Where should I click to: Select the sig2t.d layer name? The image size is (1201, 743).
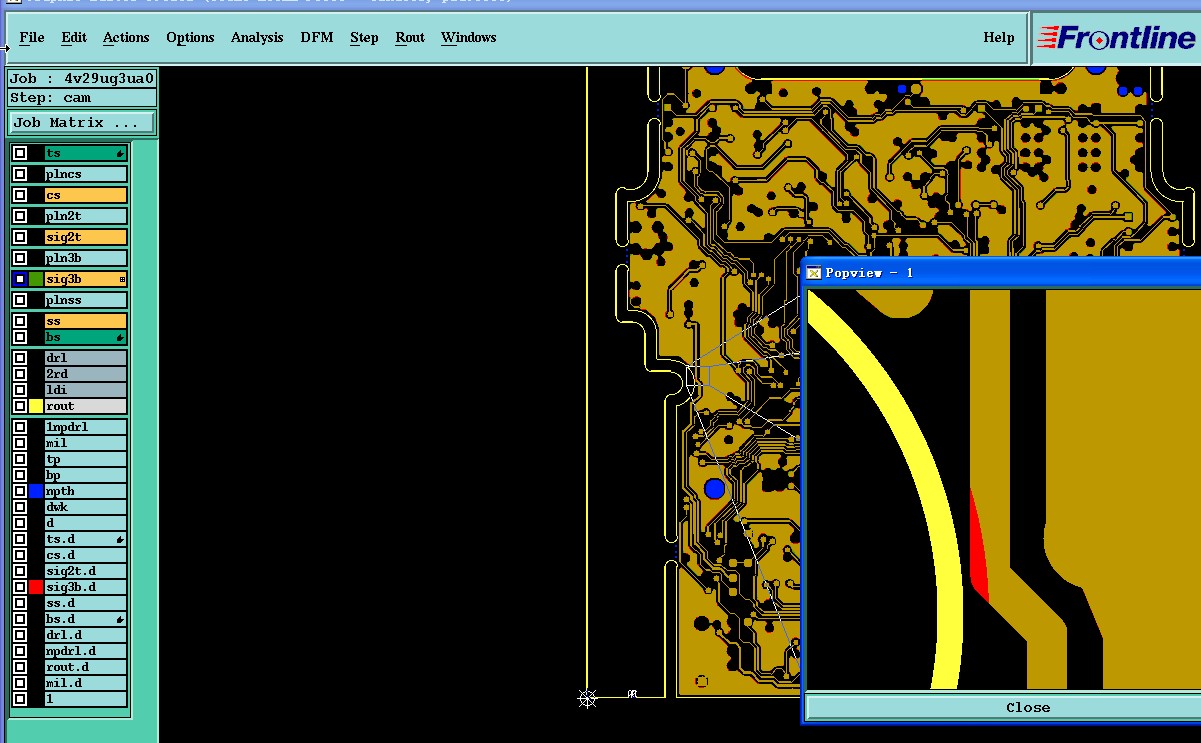pyautogui.click(x=86, y=571)
